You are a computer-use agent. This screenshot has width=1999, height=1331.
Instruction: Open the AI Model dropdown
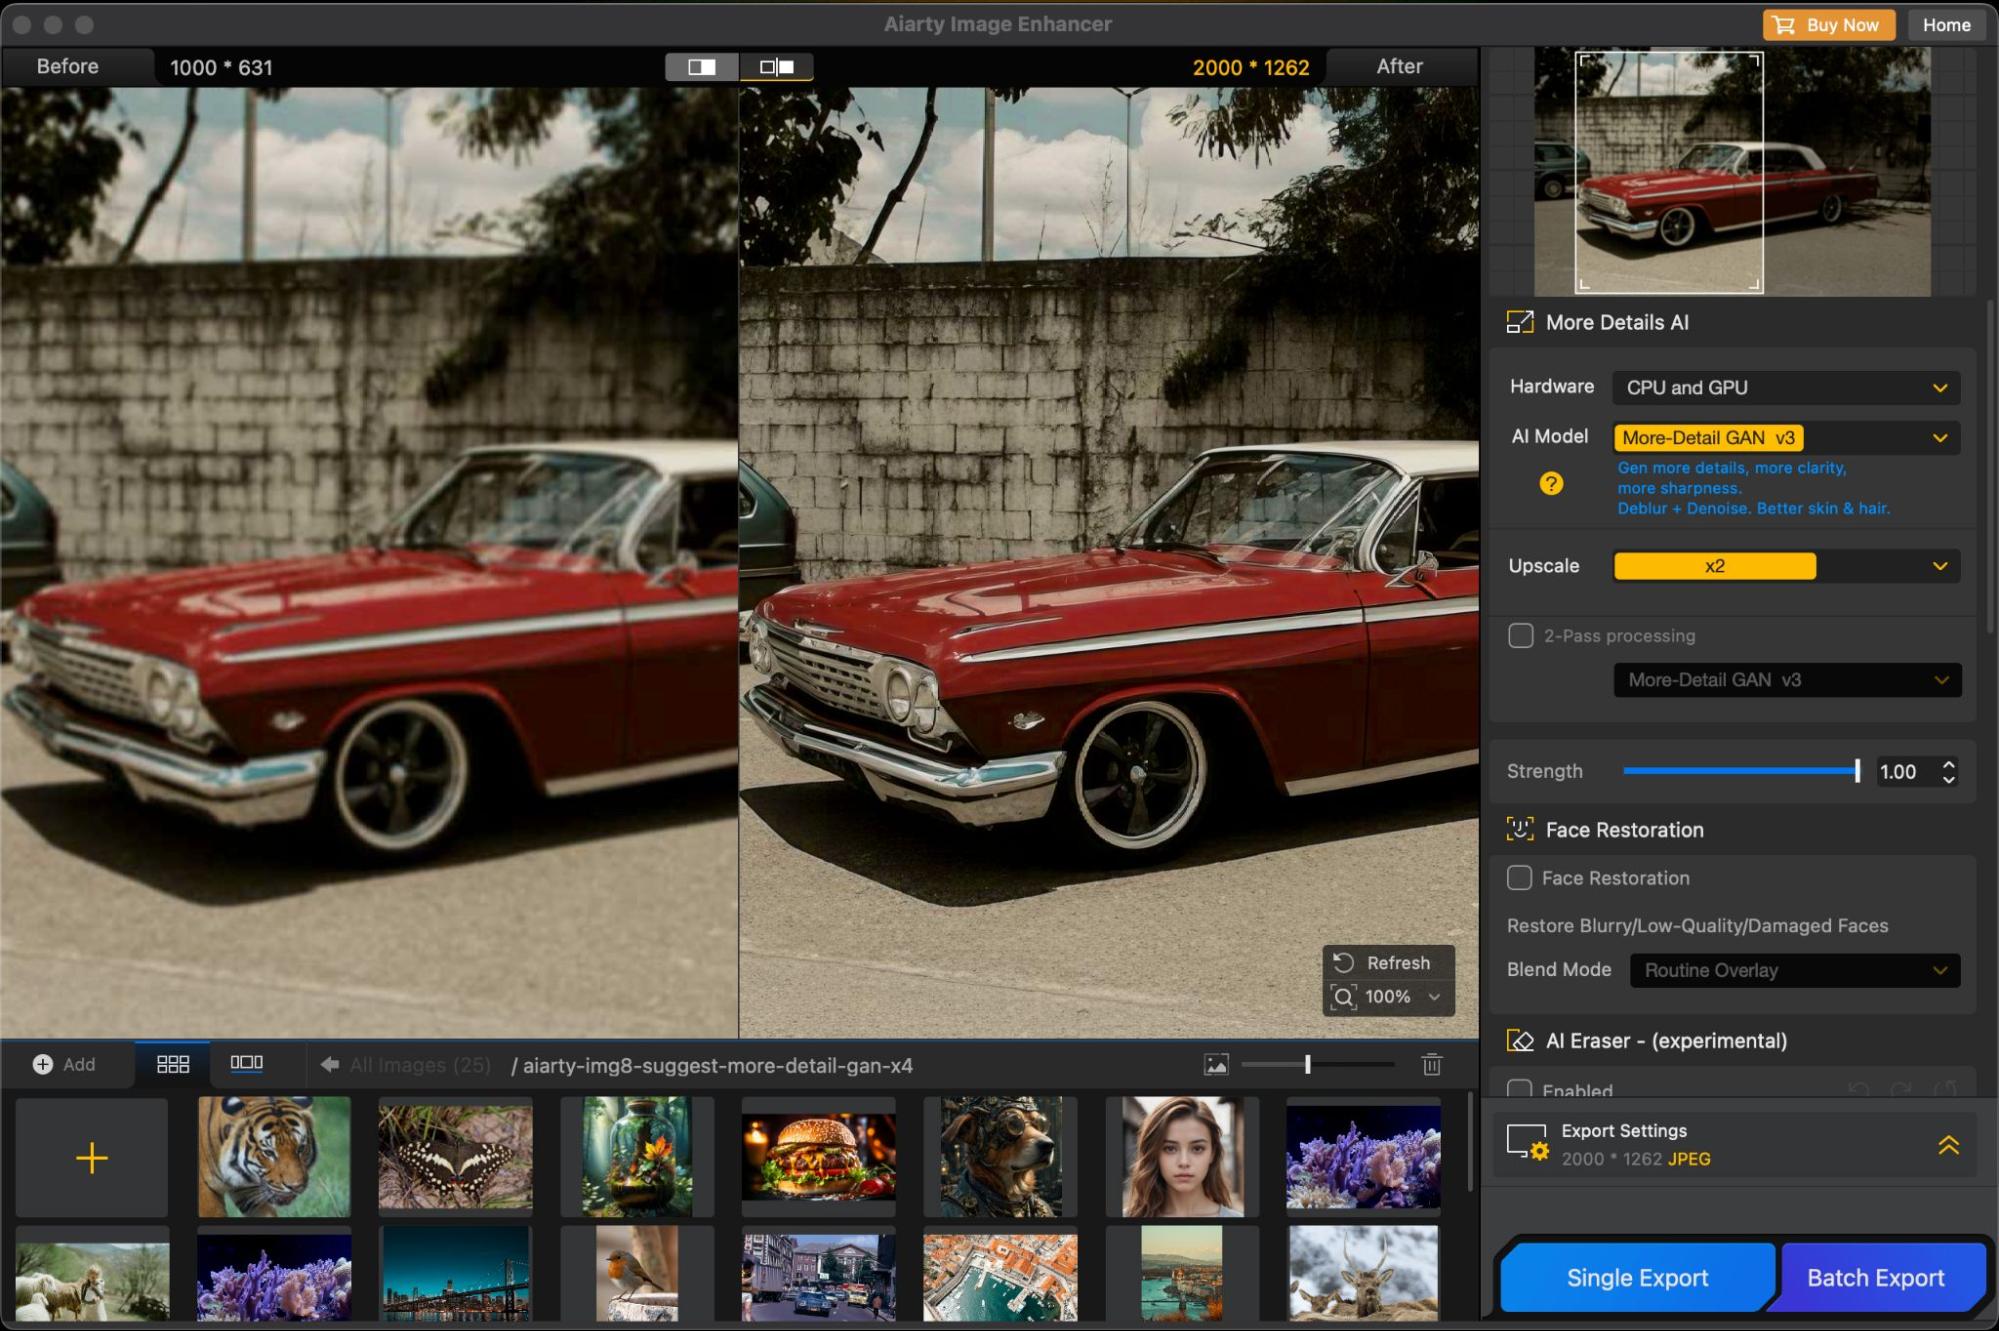click(x=1785, y=438)
